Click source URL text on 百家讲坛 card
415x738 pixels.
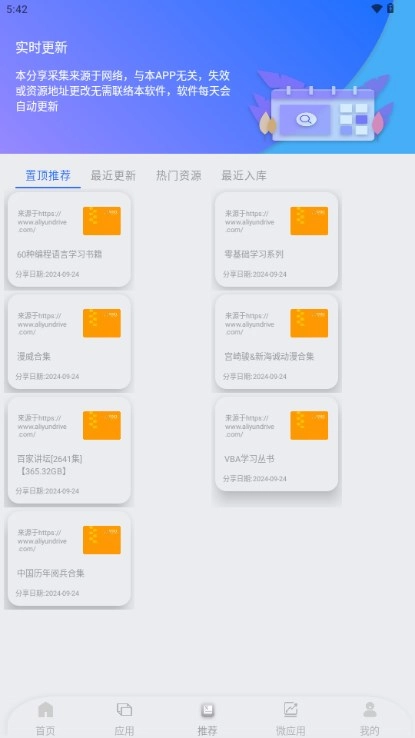click(x=42, y=426)
